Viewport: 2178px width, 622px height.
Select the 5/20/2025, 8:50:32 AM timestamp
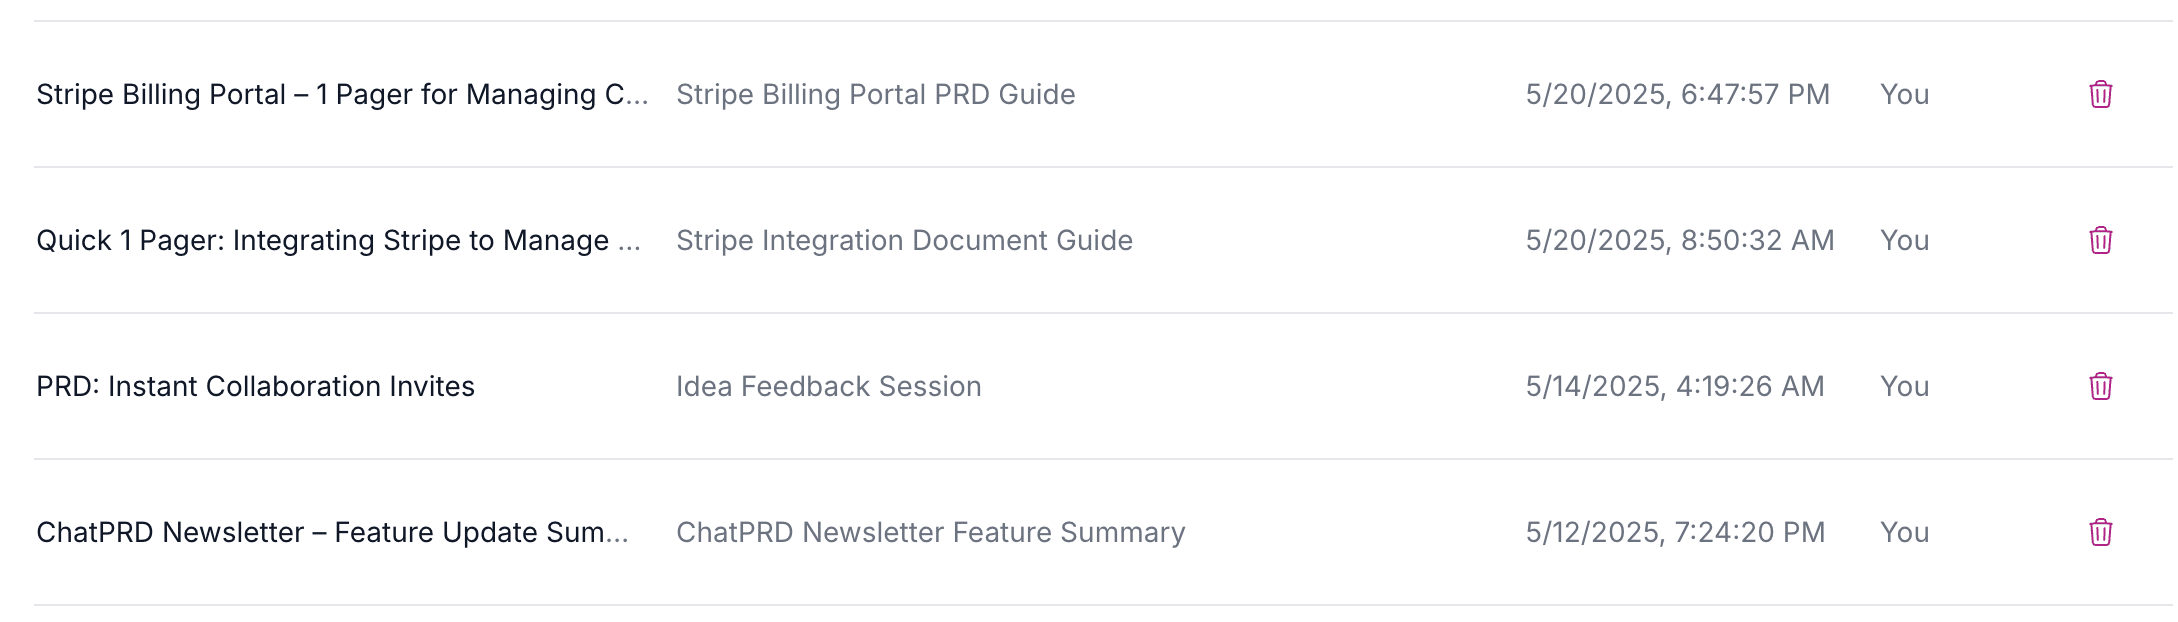click(1679, 240)
